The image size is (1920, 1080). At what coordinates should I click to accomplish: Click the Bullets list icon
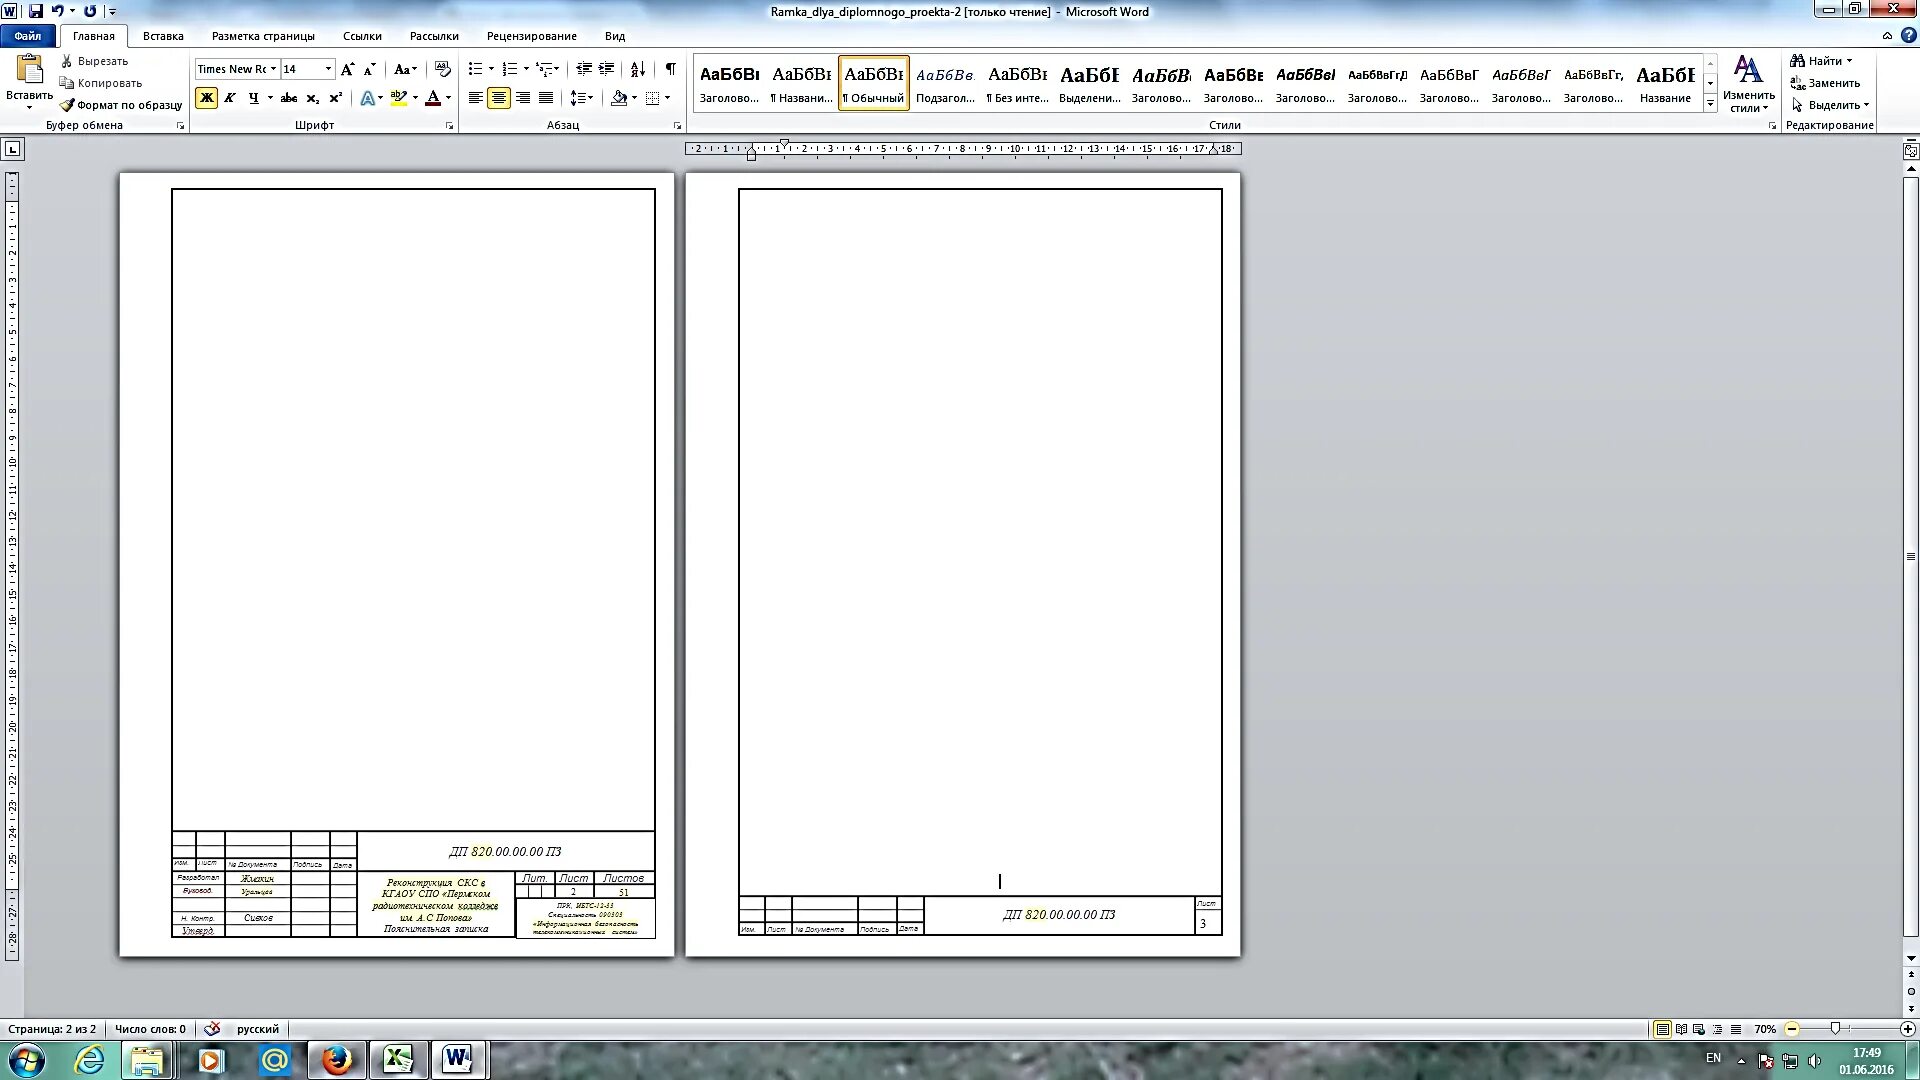(475, 69)
